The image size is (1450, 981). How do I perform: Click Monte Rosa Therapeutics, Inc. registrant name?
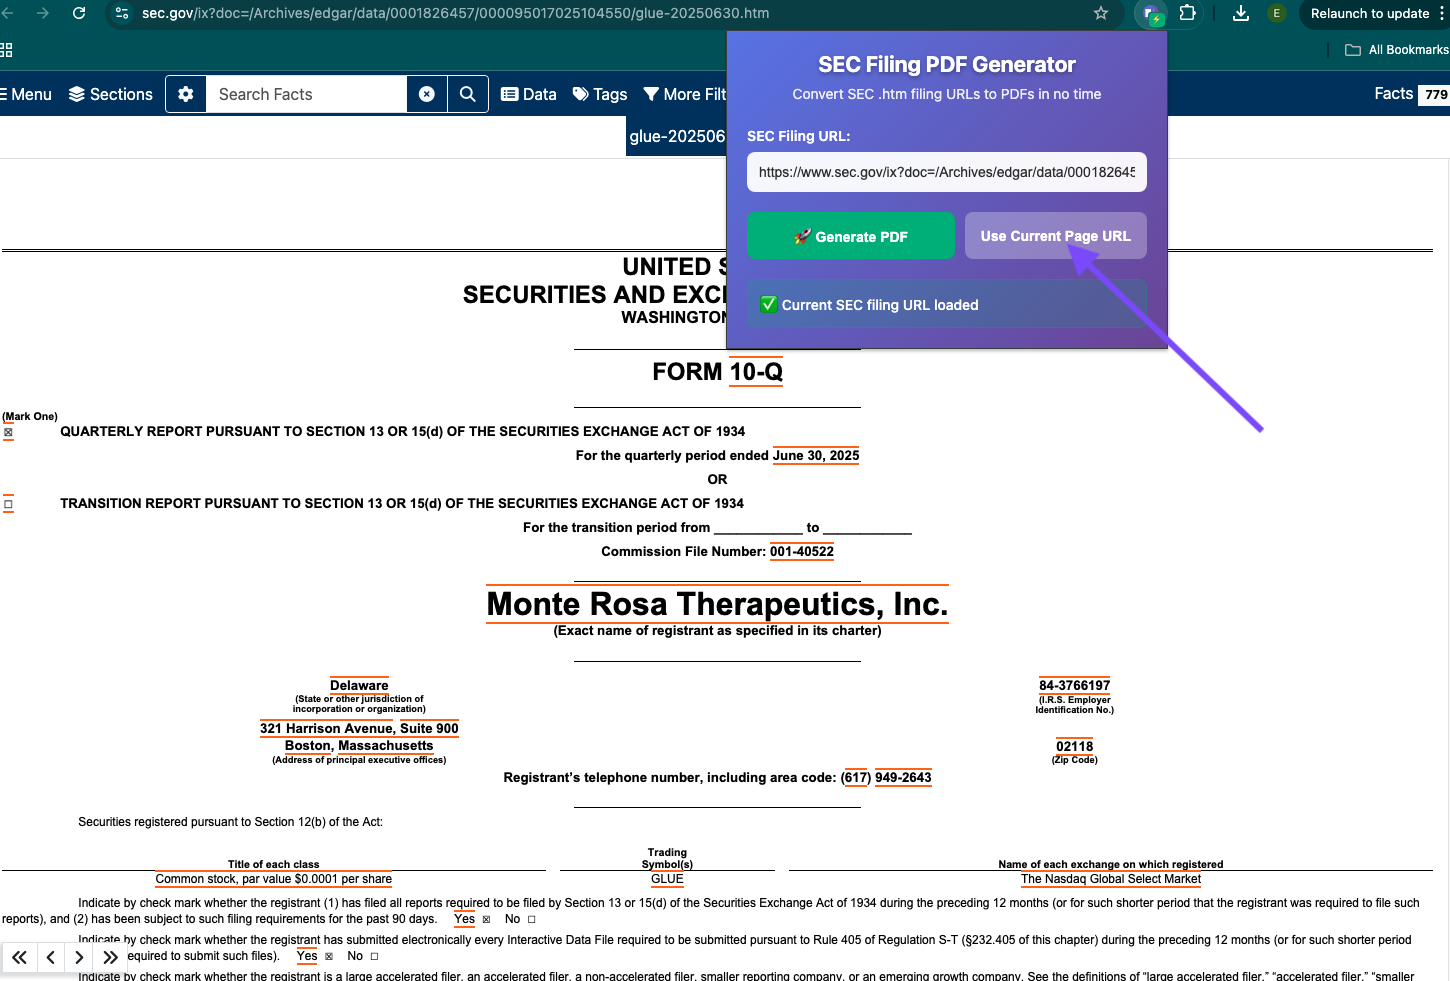[717, 604]
